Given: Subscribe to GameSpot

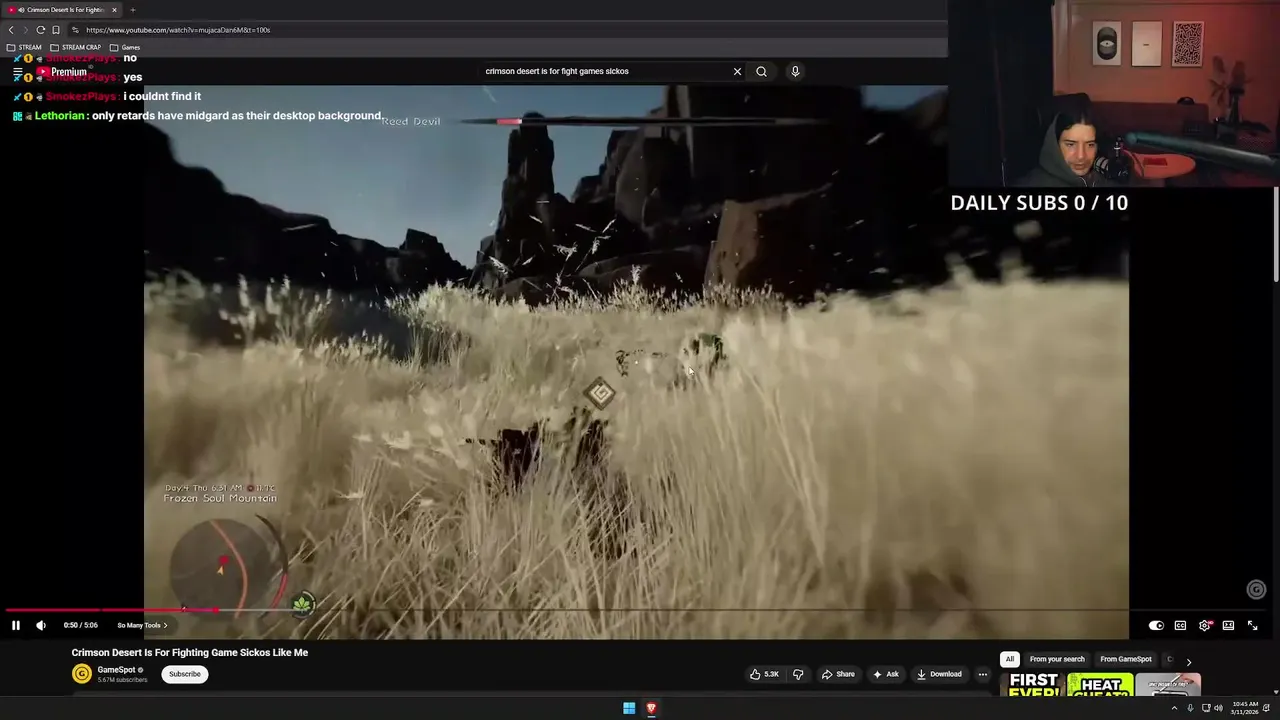Looking at the screenshot, I should pos(184,674).
